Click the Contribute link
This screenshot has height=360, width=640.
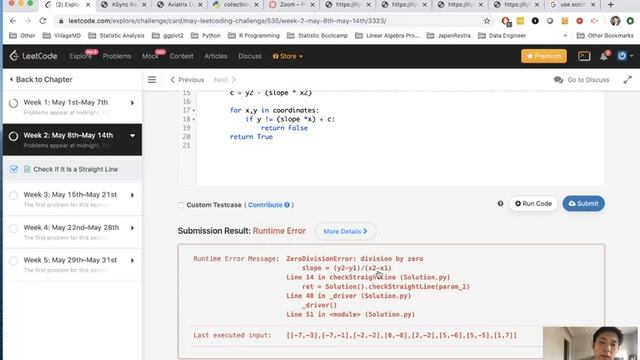point(265,205)
